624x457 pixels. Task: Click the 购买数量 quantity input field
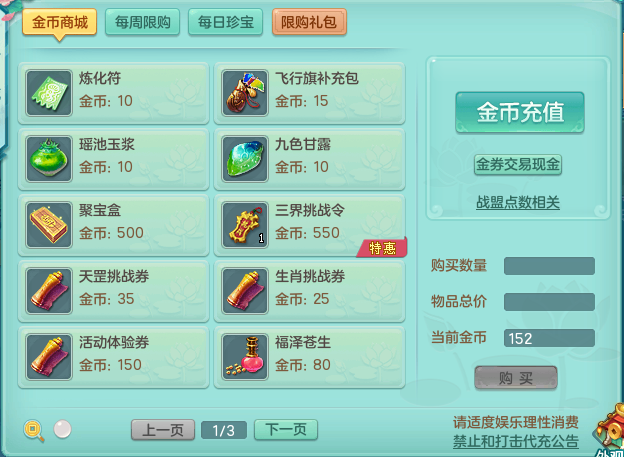tap(549, 266)
